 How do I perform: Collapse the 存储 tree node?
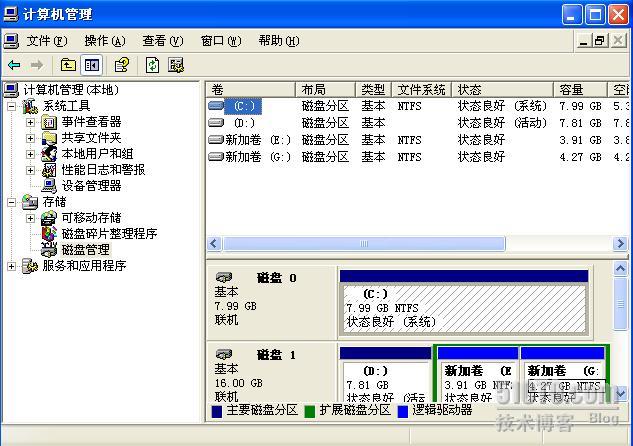(x=12, y=202)
